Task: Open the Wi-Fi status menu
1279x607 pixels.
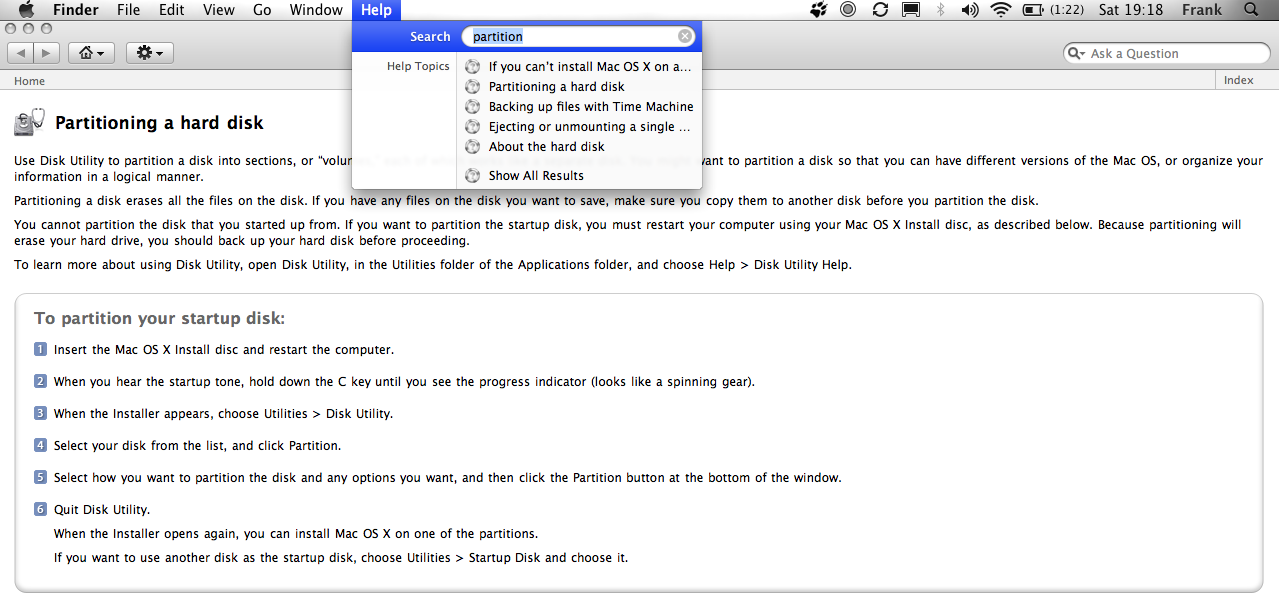Action: (1001, 10)
